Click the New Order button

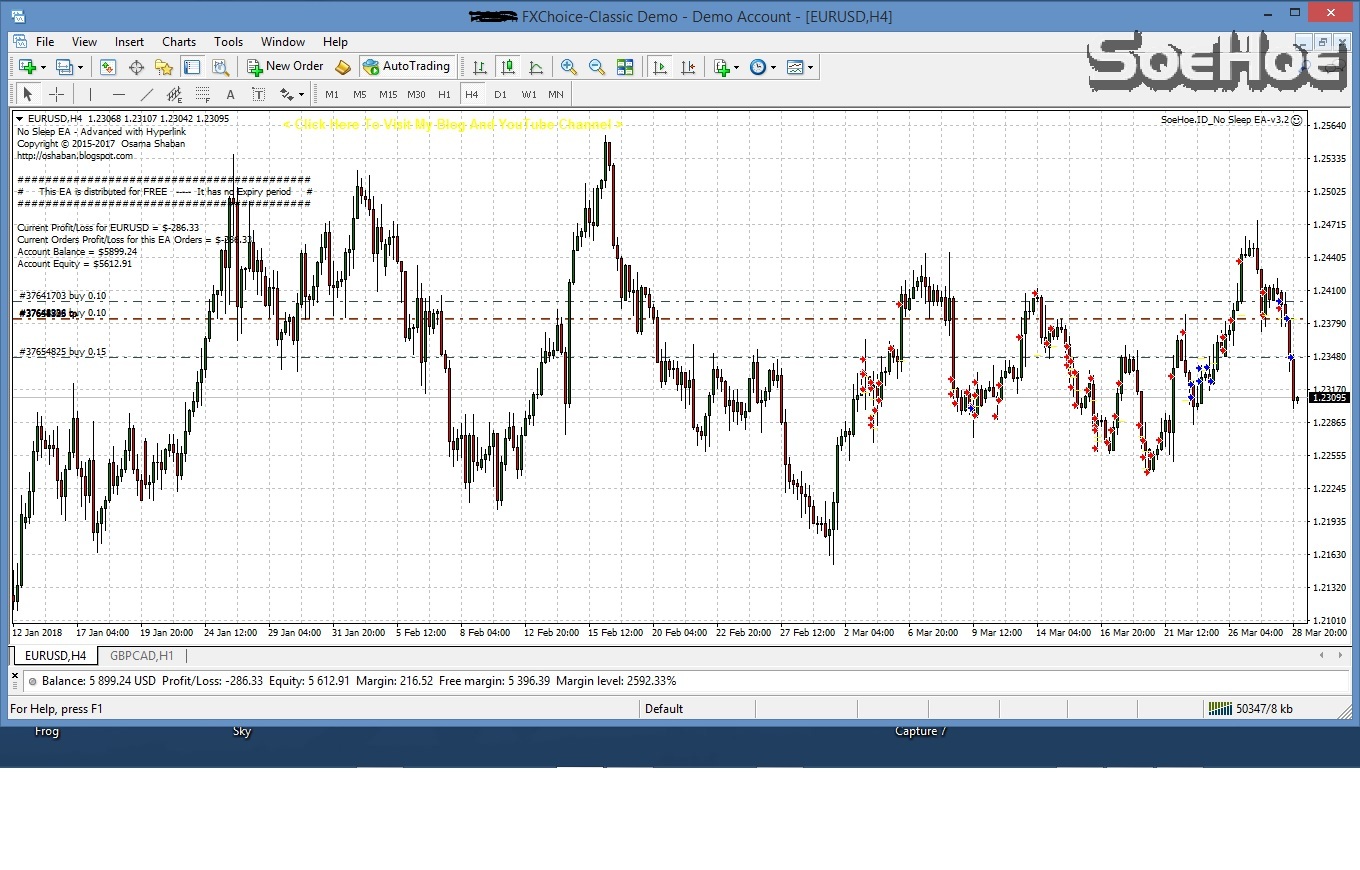[286, 67]
